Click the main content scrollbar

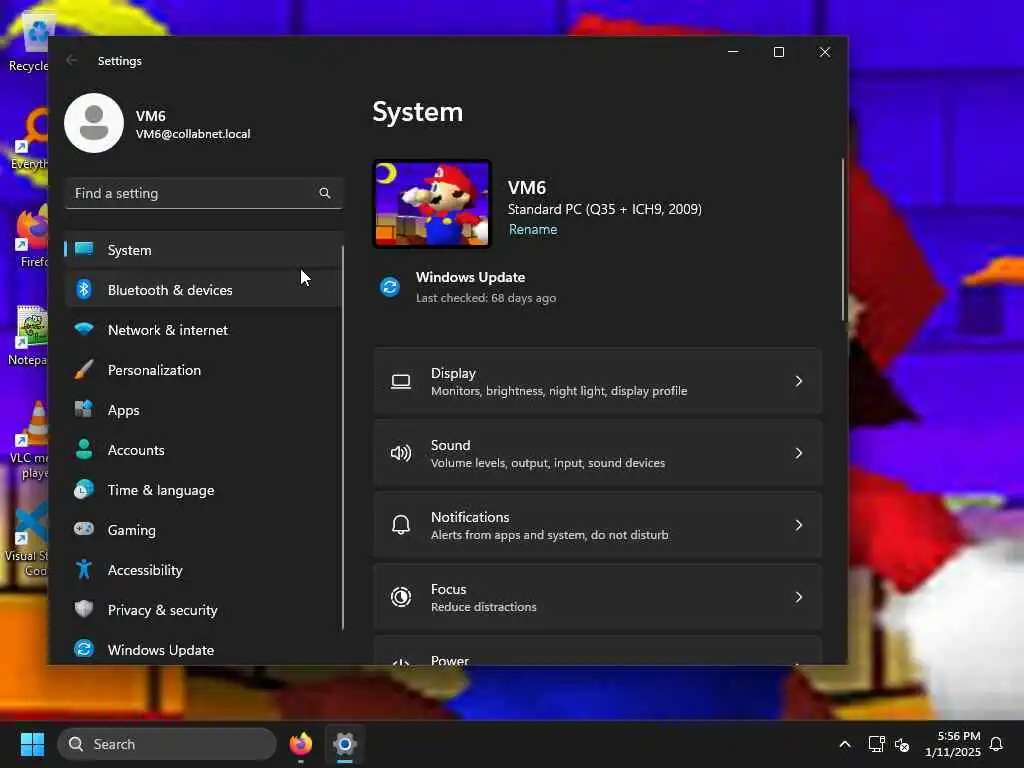(x=842, y=240)
